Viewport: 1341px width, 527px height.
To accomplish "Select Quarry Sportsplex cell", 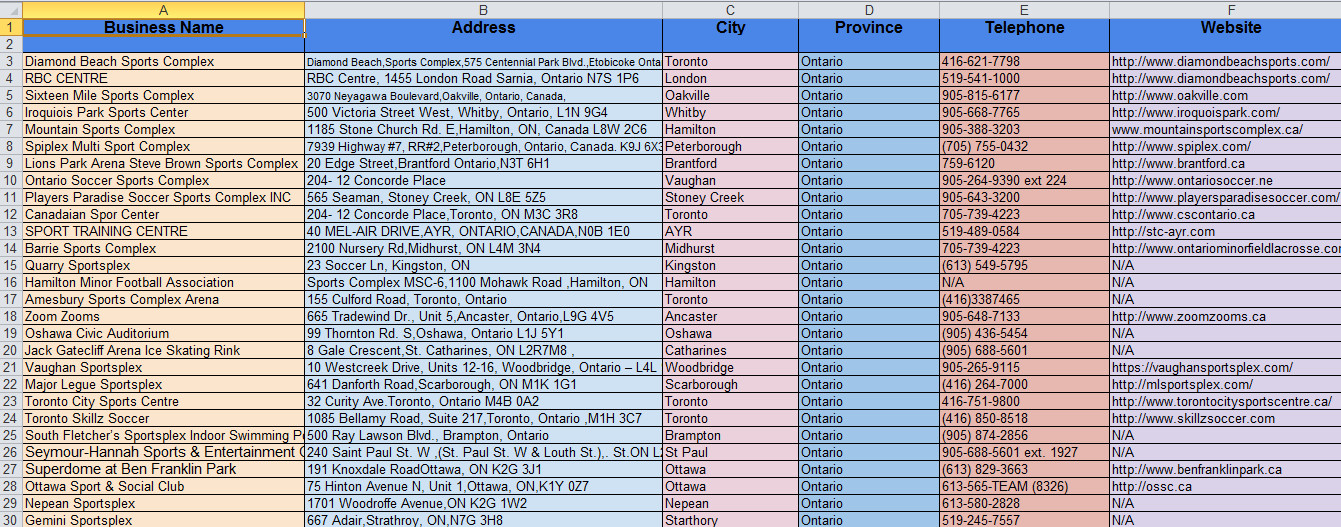I will 164,266.
